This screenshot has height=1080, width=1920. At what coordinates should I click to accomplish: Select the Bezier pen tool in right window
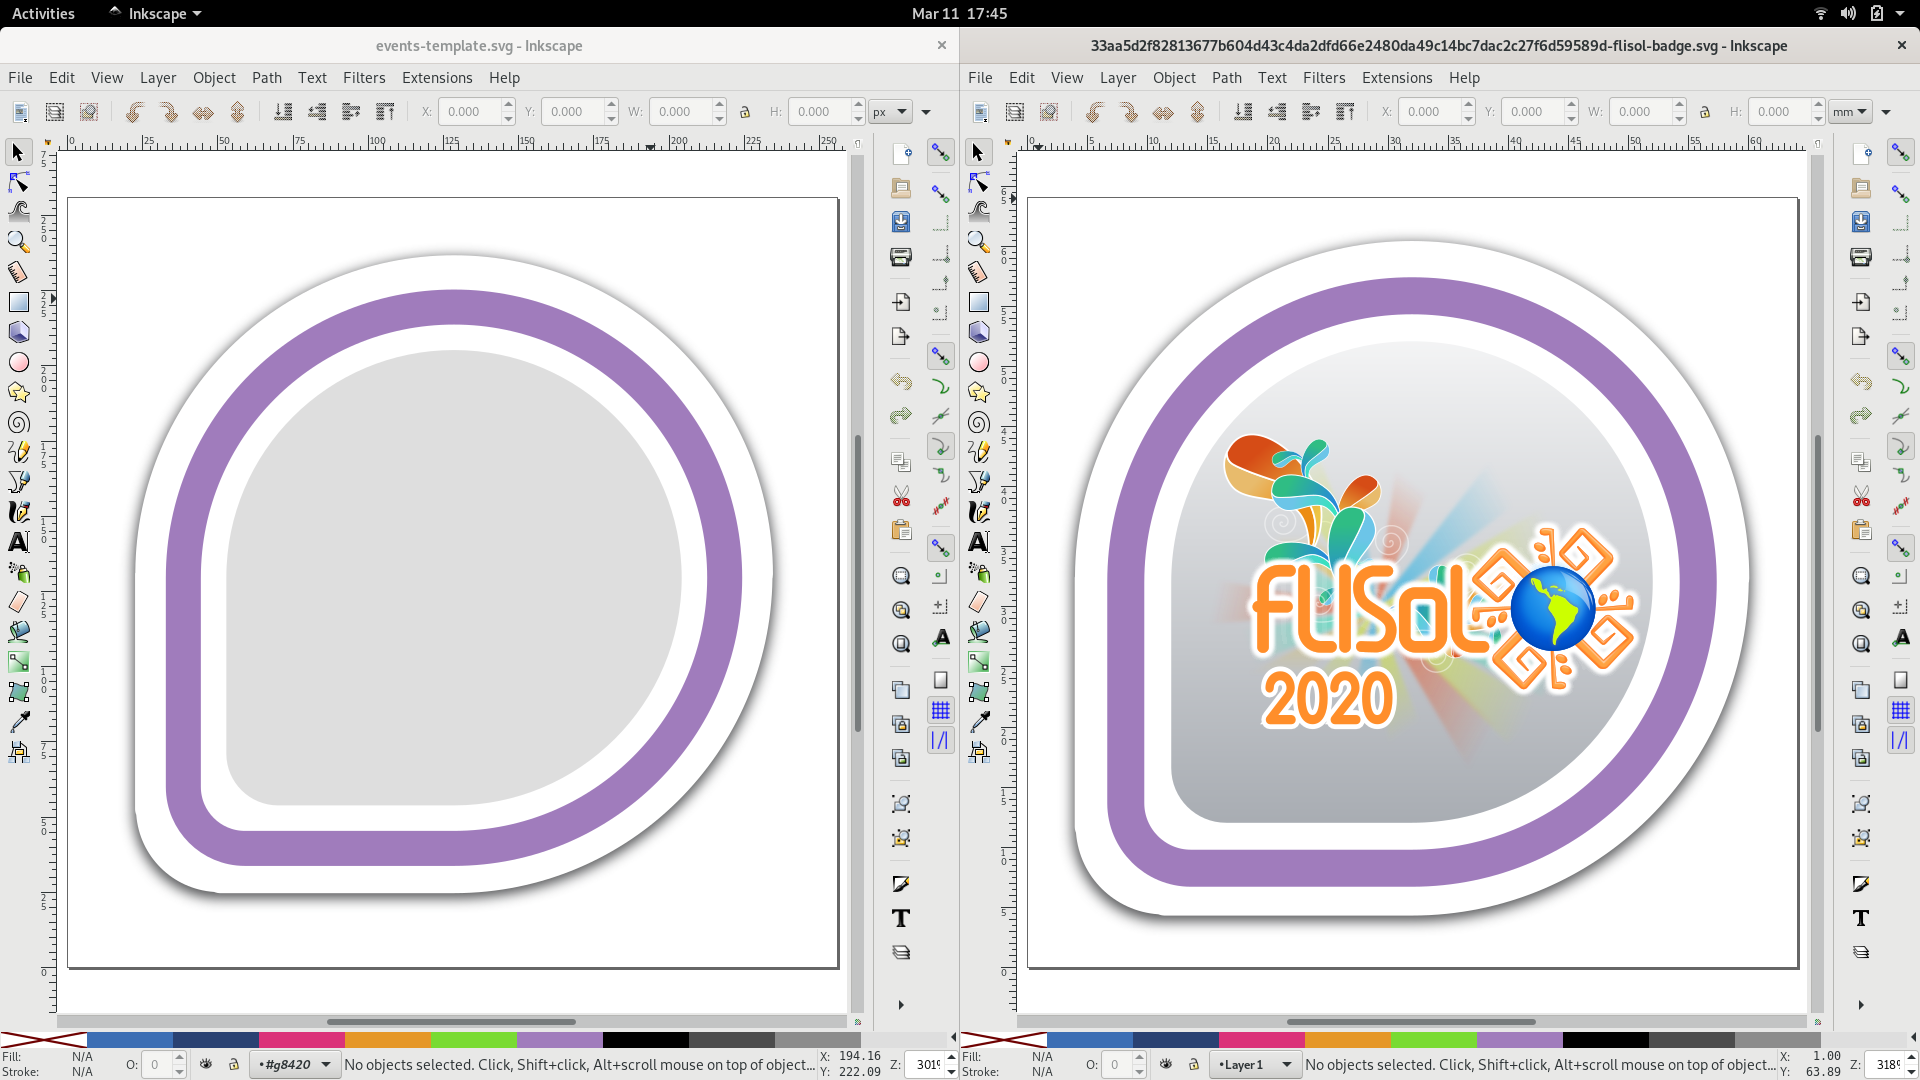click(978, 482)
